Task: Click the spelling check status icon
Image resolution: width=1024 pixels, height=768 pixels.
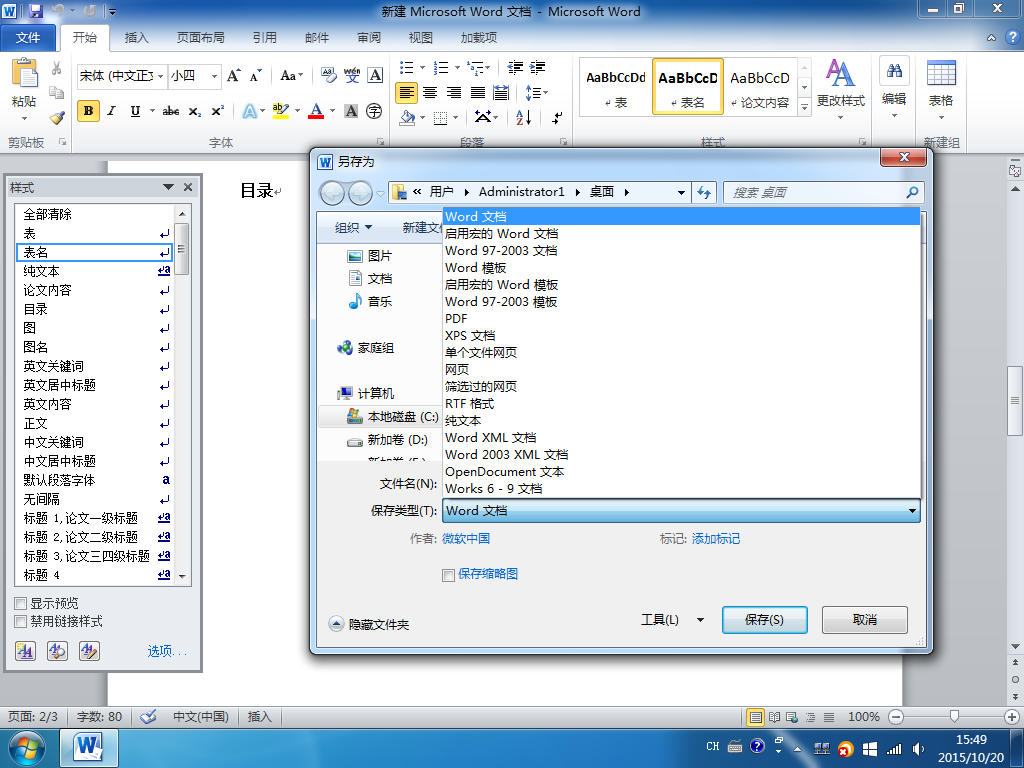Action: (x=149, y=716)
